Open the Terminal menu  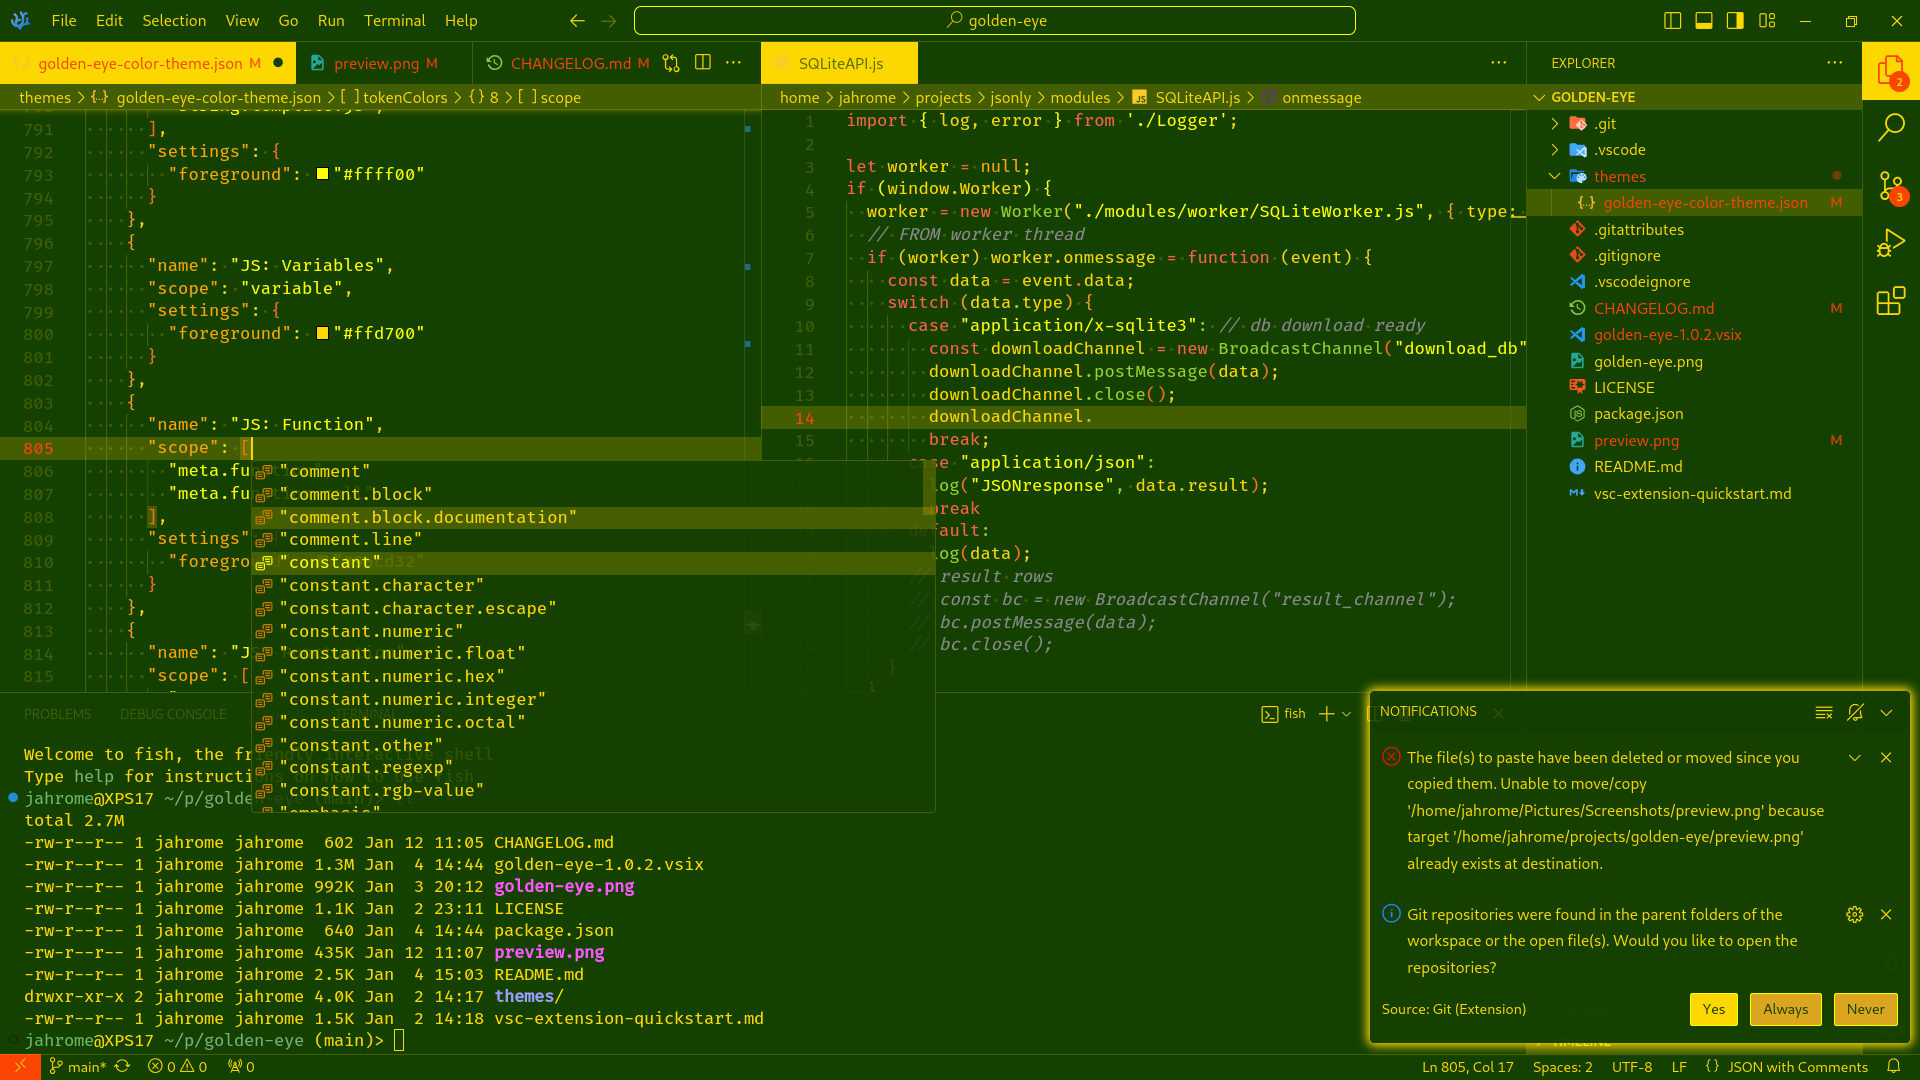(394, 20)
